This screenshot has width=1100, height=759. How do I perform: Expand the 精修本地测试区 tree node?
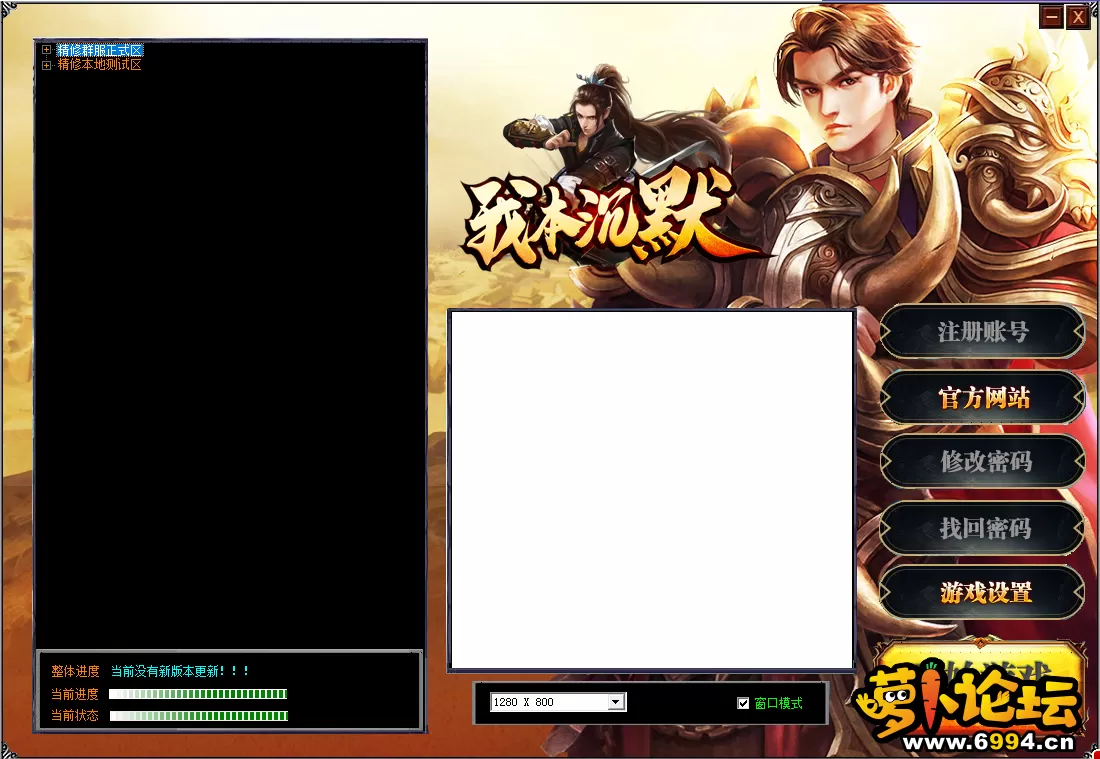[46, 65]
